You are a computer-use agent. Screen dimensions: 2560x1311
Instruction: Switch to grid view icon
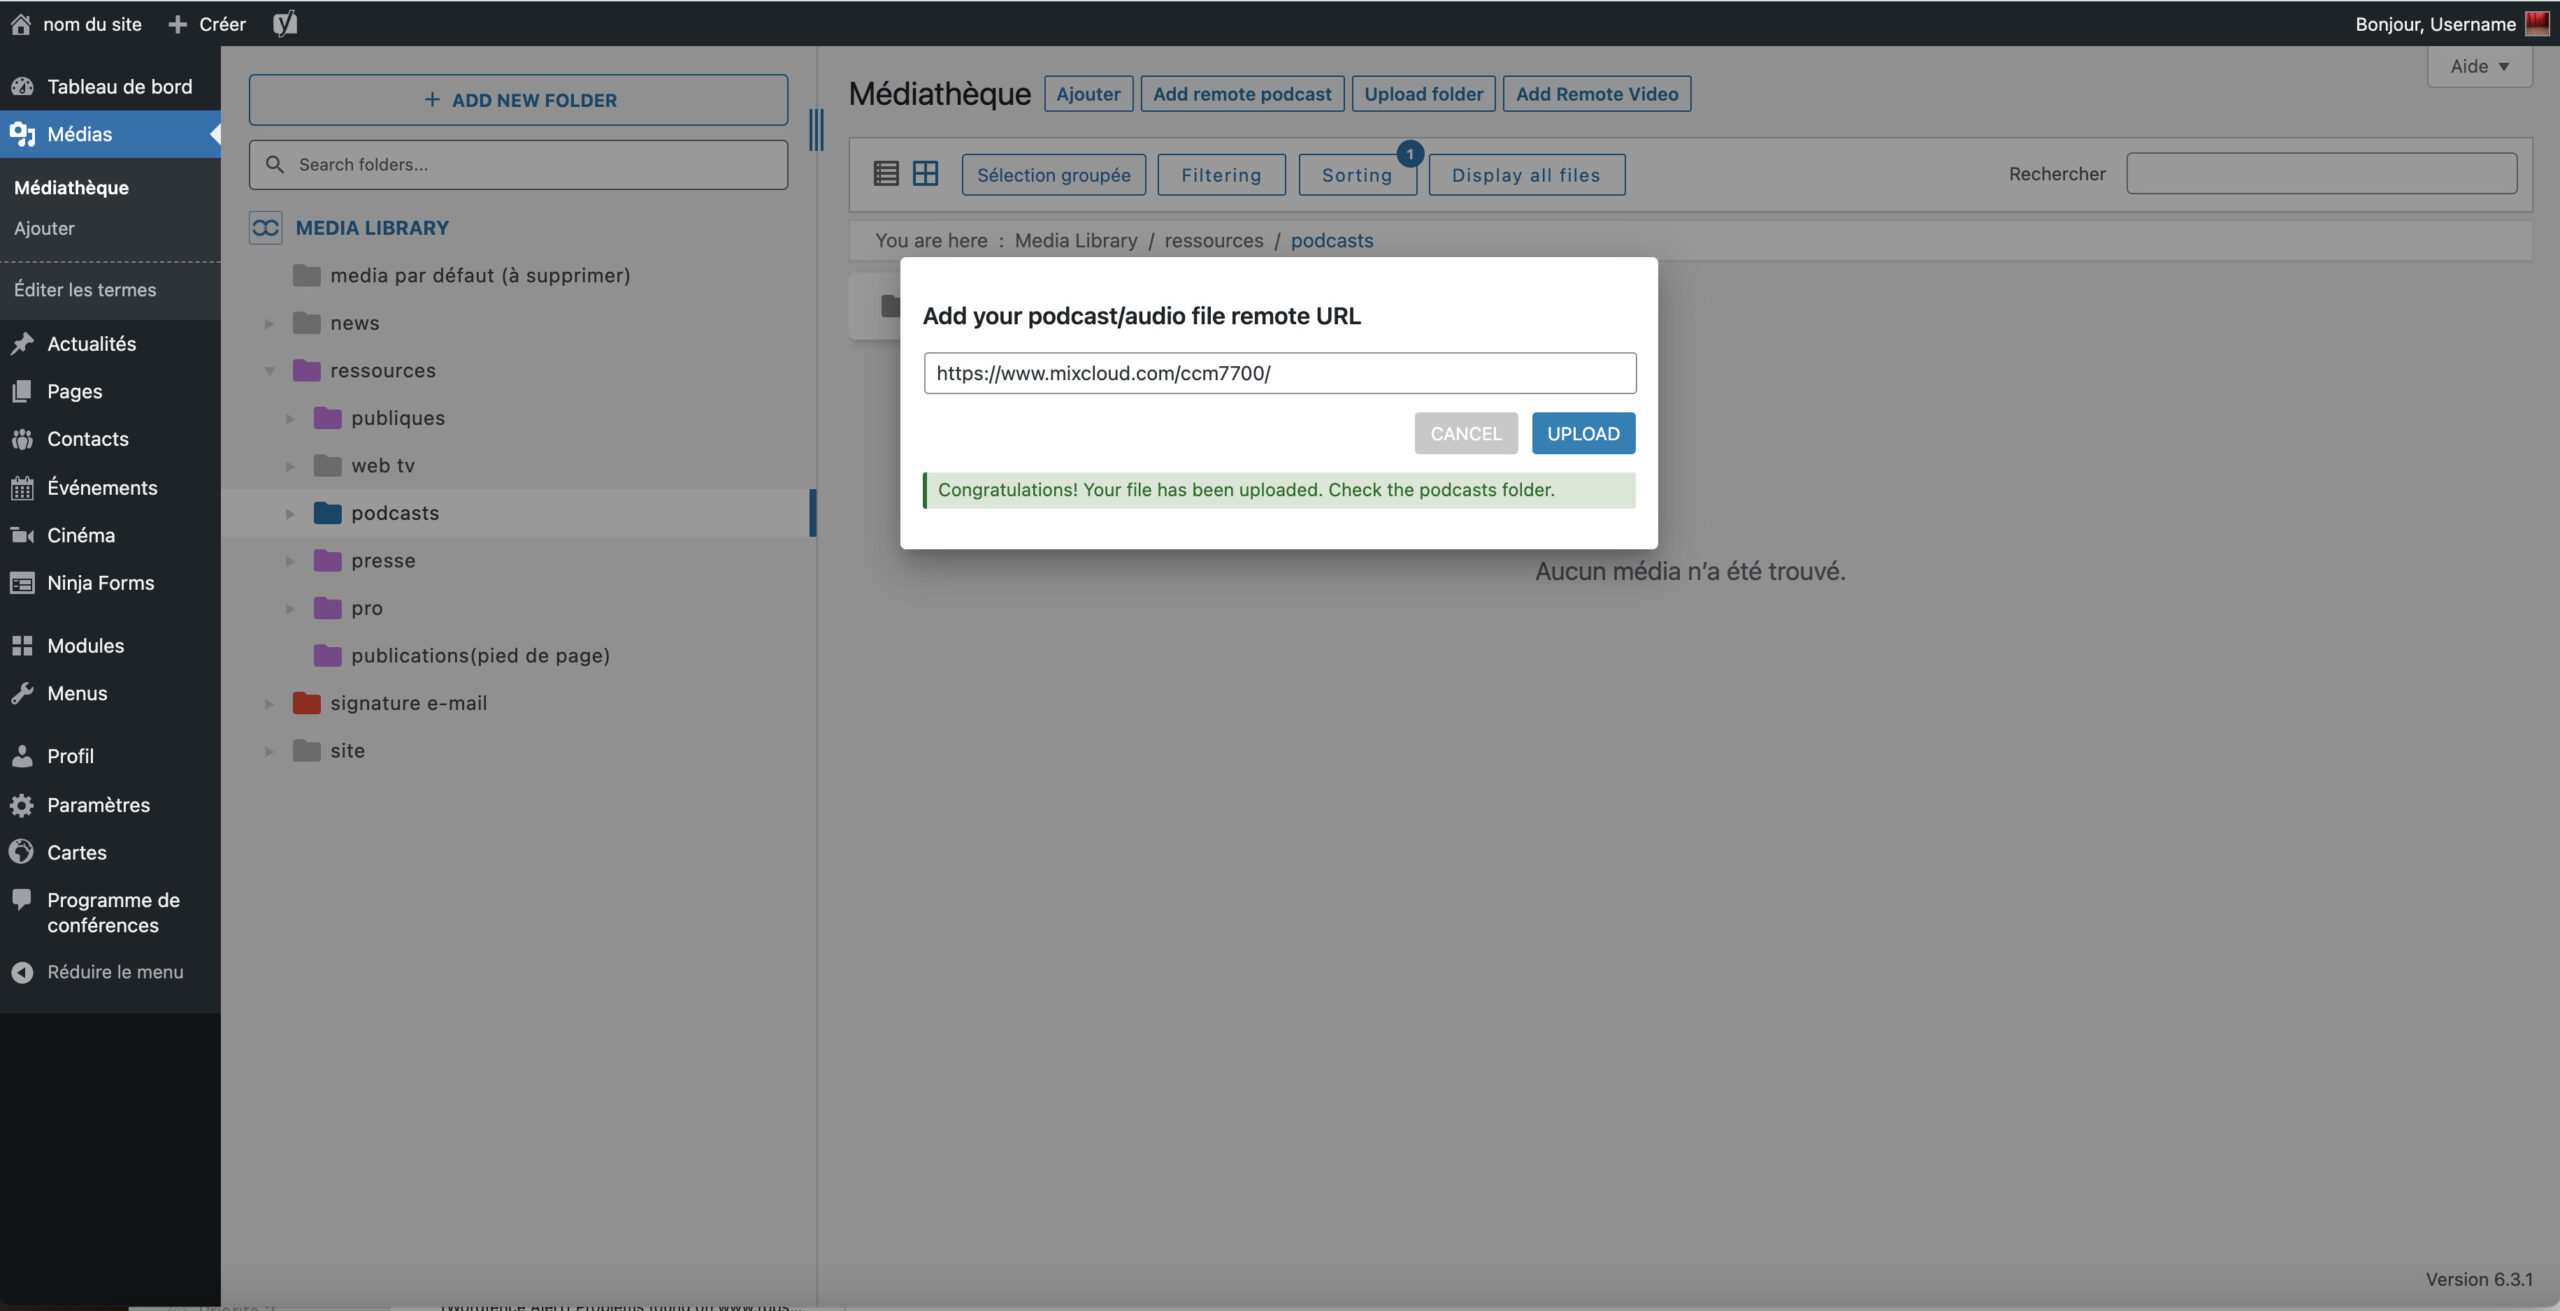(x=926, y=174)
